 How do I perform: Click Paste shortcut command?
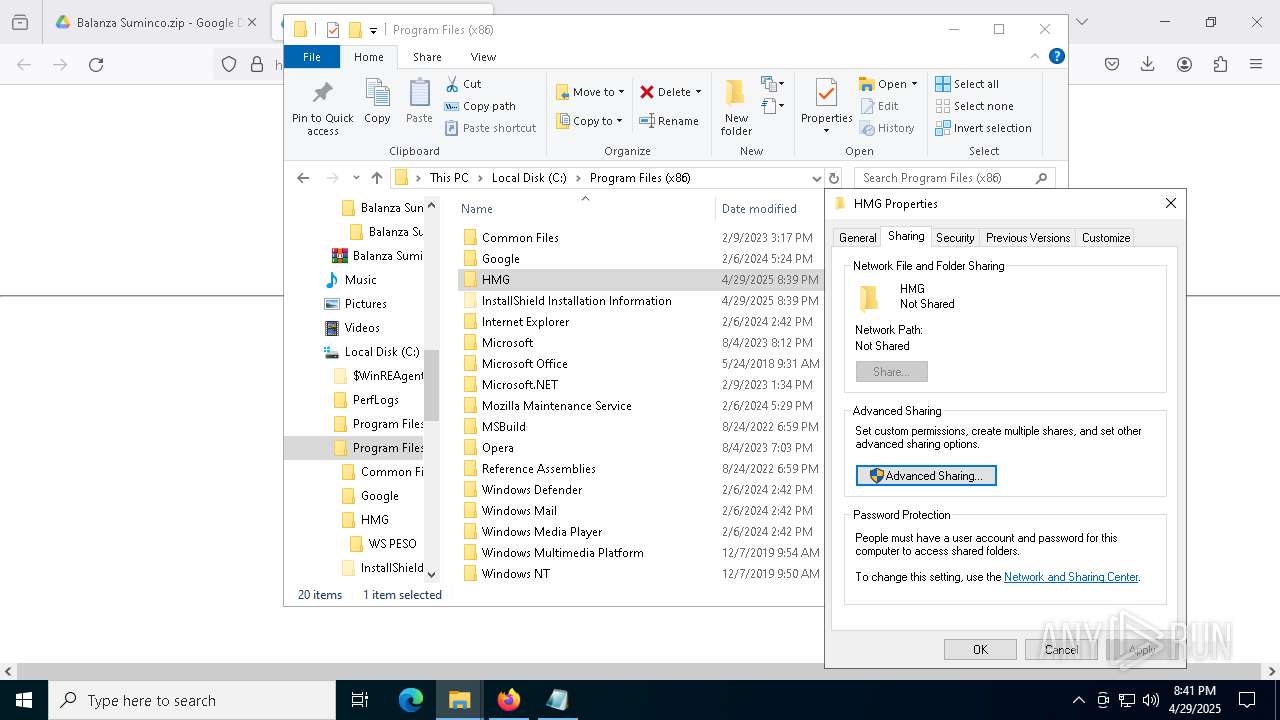(490, 128)
